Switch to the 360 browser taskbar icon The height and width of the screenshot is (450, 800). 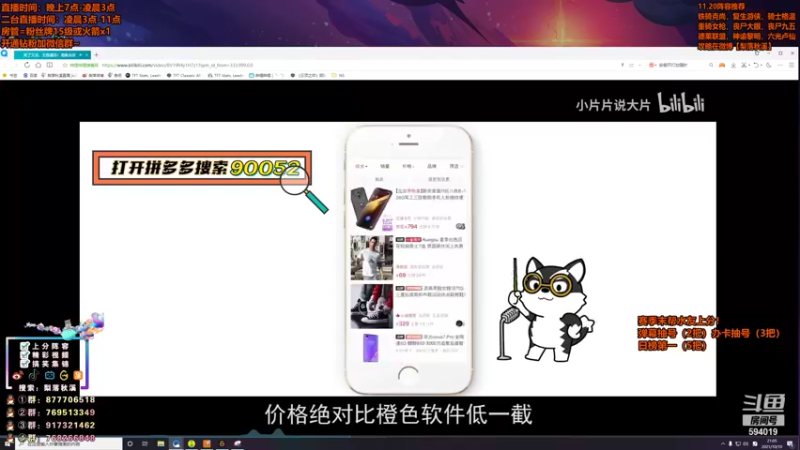[176, 444]
